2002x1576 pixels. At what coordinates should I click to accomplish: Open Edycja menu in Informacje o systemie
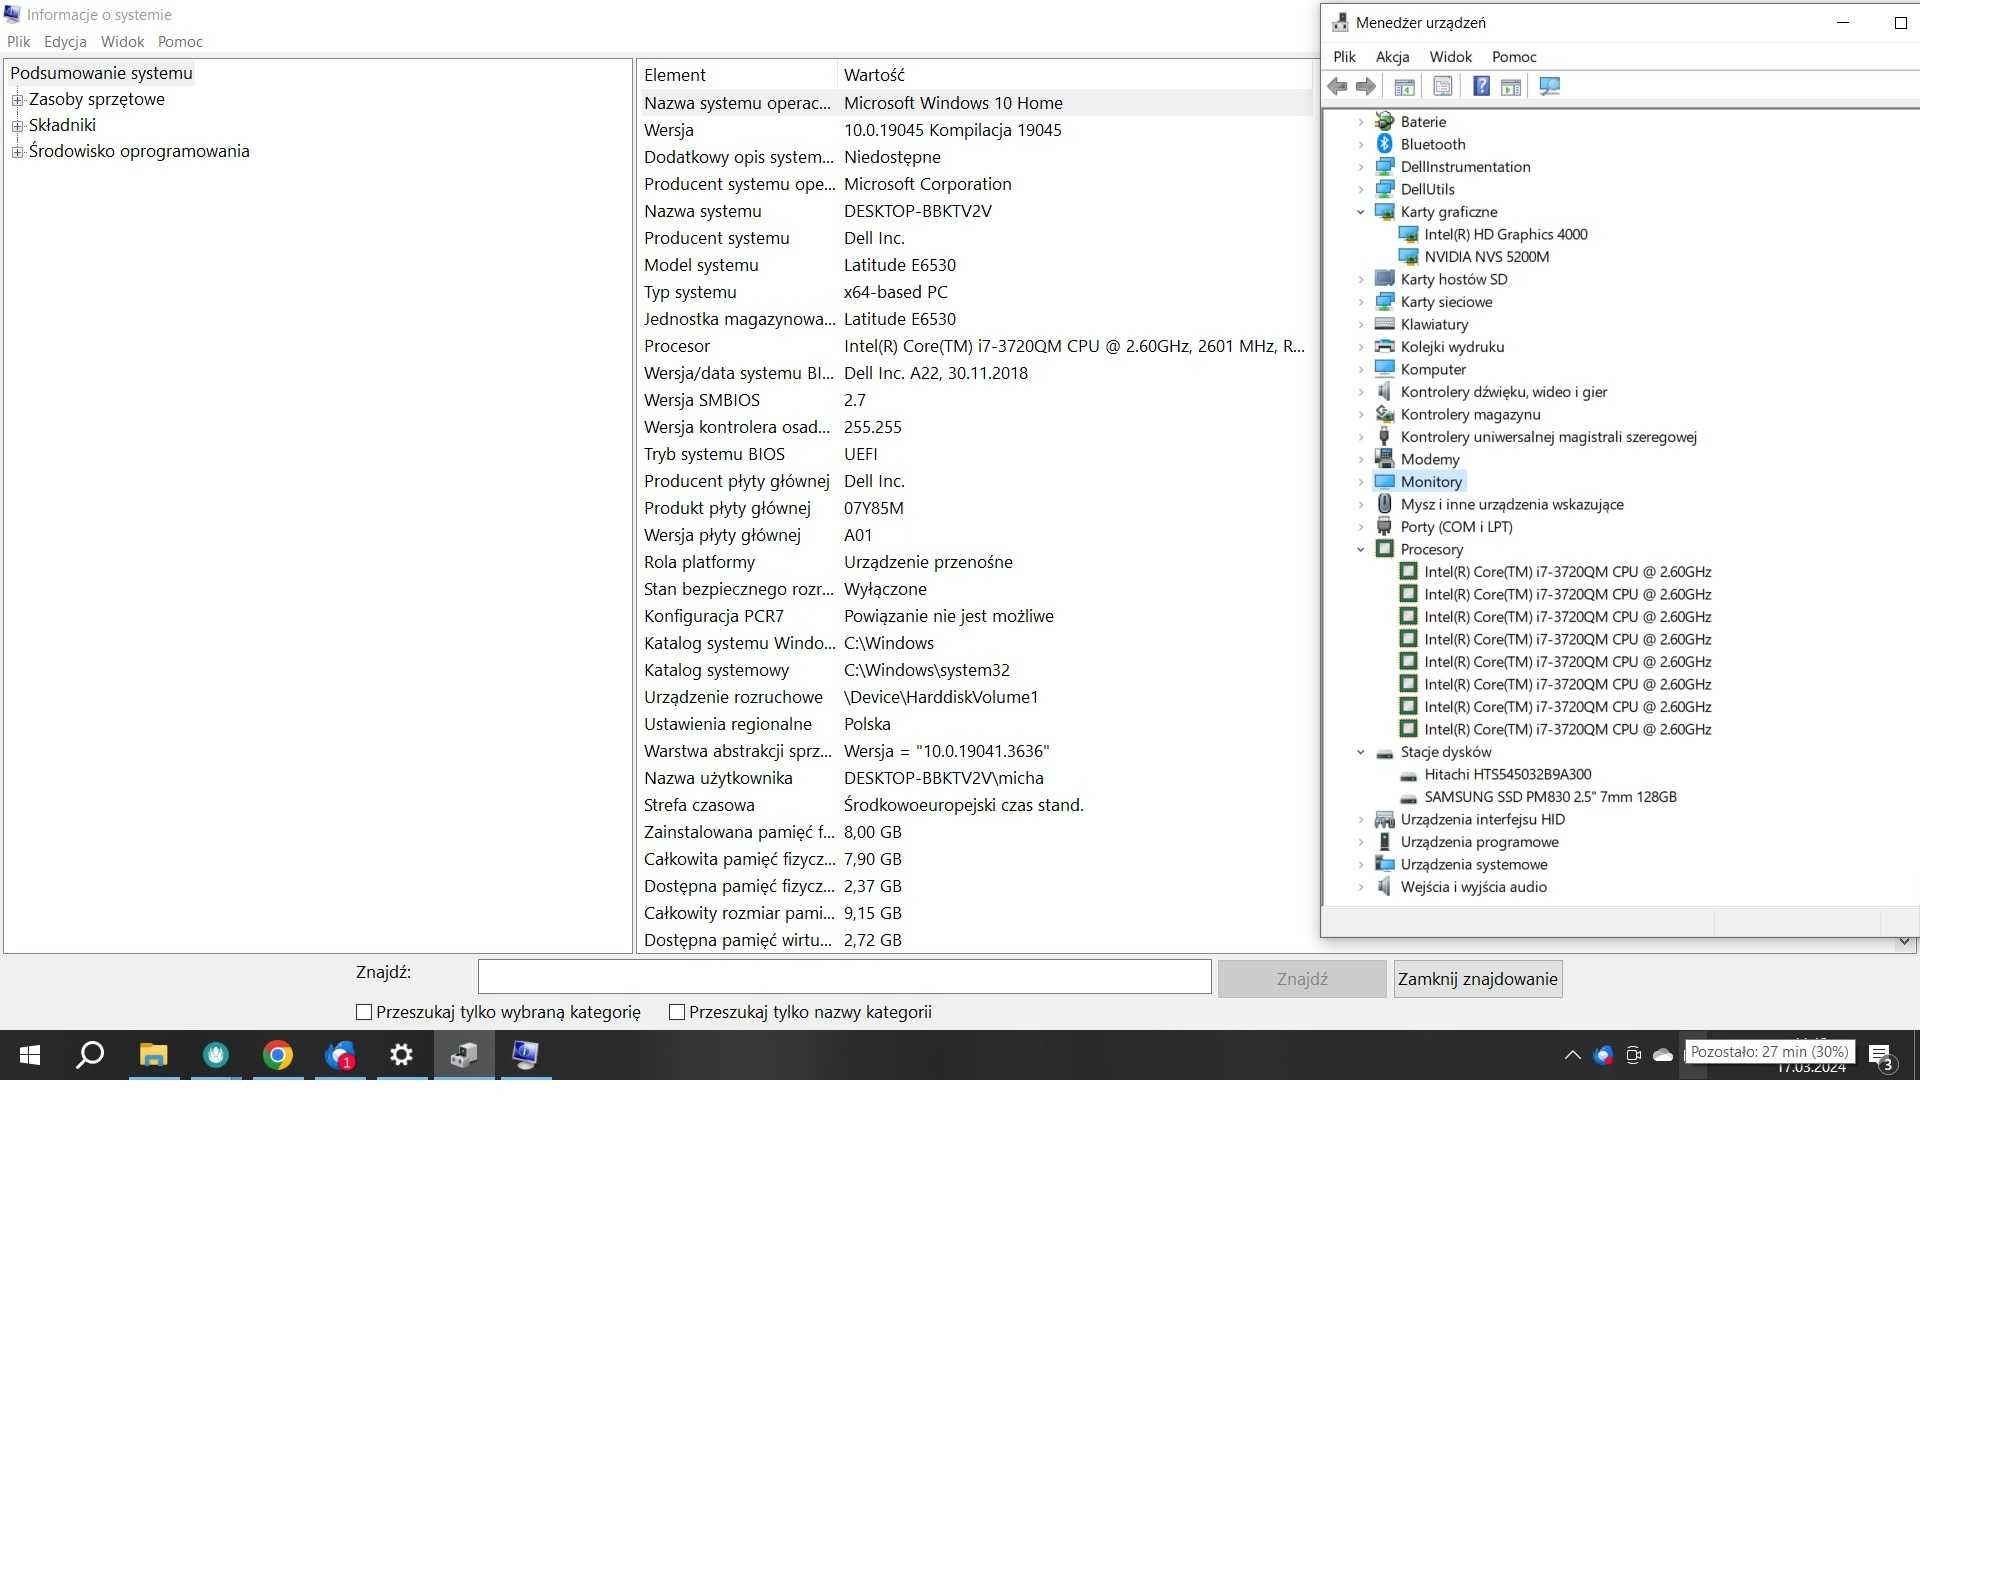pyautogui.click(x=65, y=42)
